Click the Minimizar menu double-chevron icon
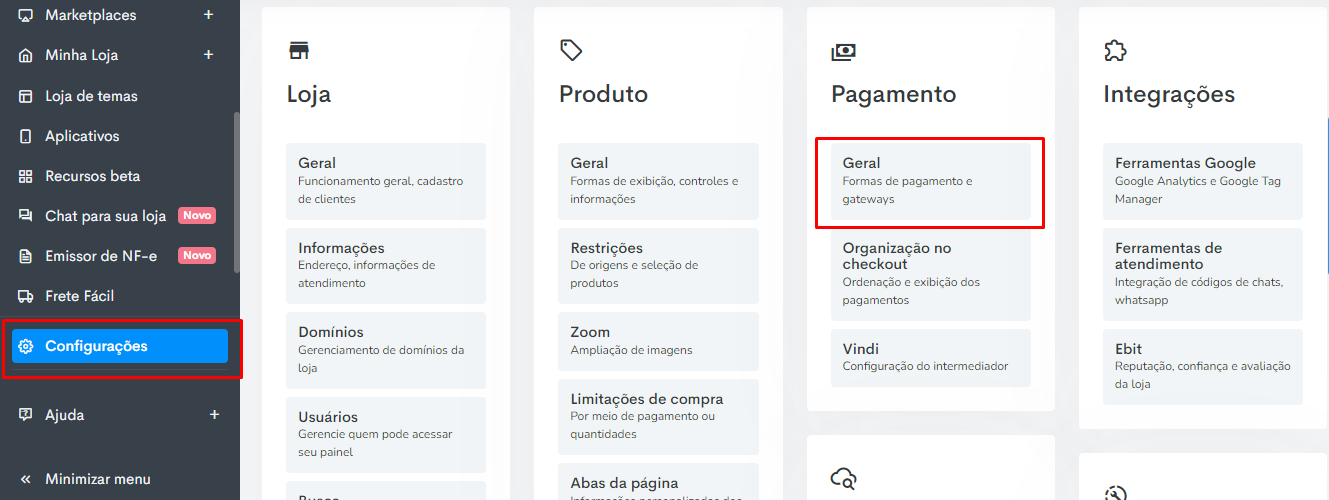1329x500 pixels. 26,479
